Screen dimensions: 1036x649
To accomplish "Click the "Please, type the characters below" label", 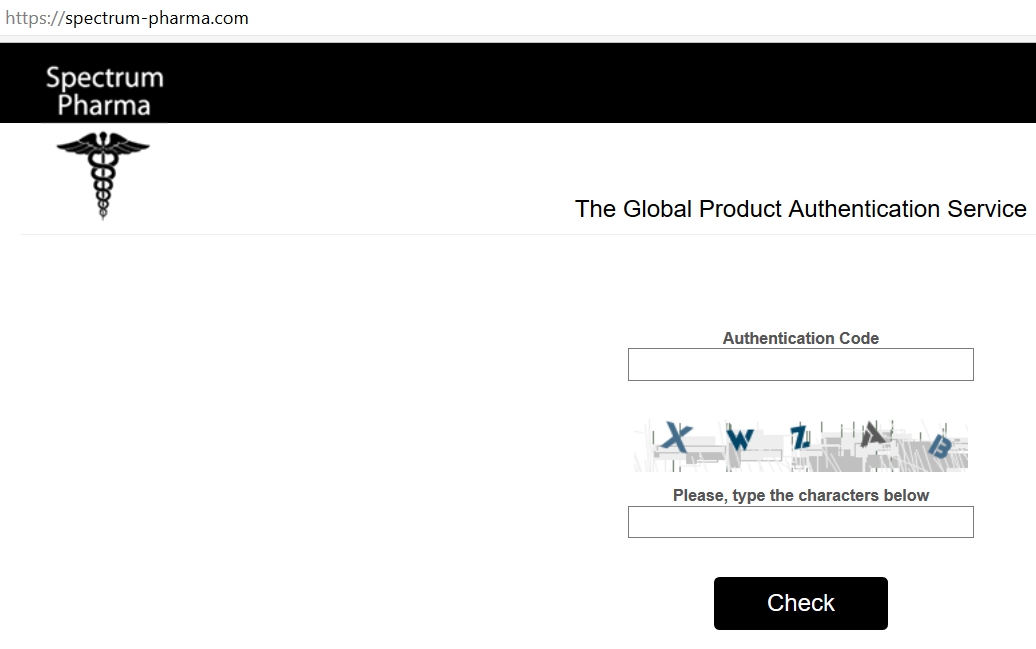I will (800, 496).
